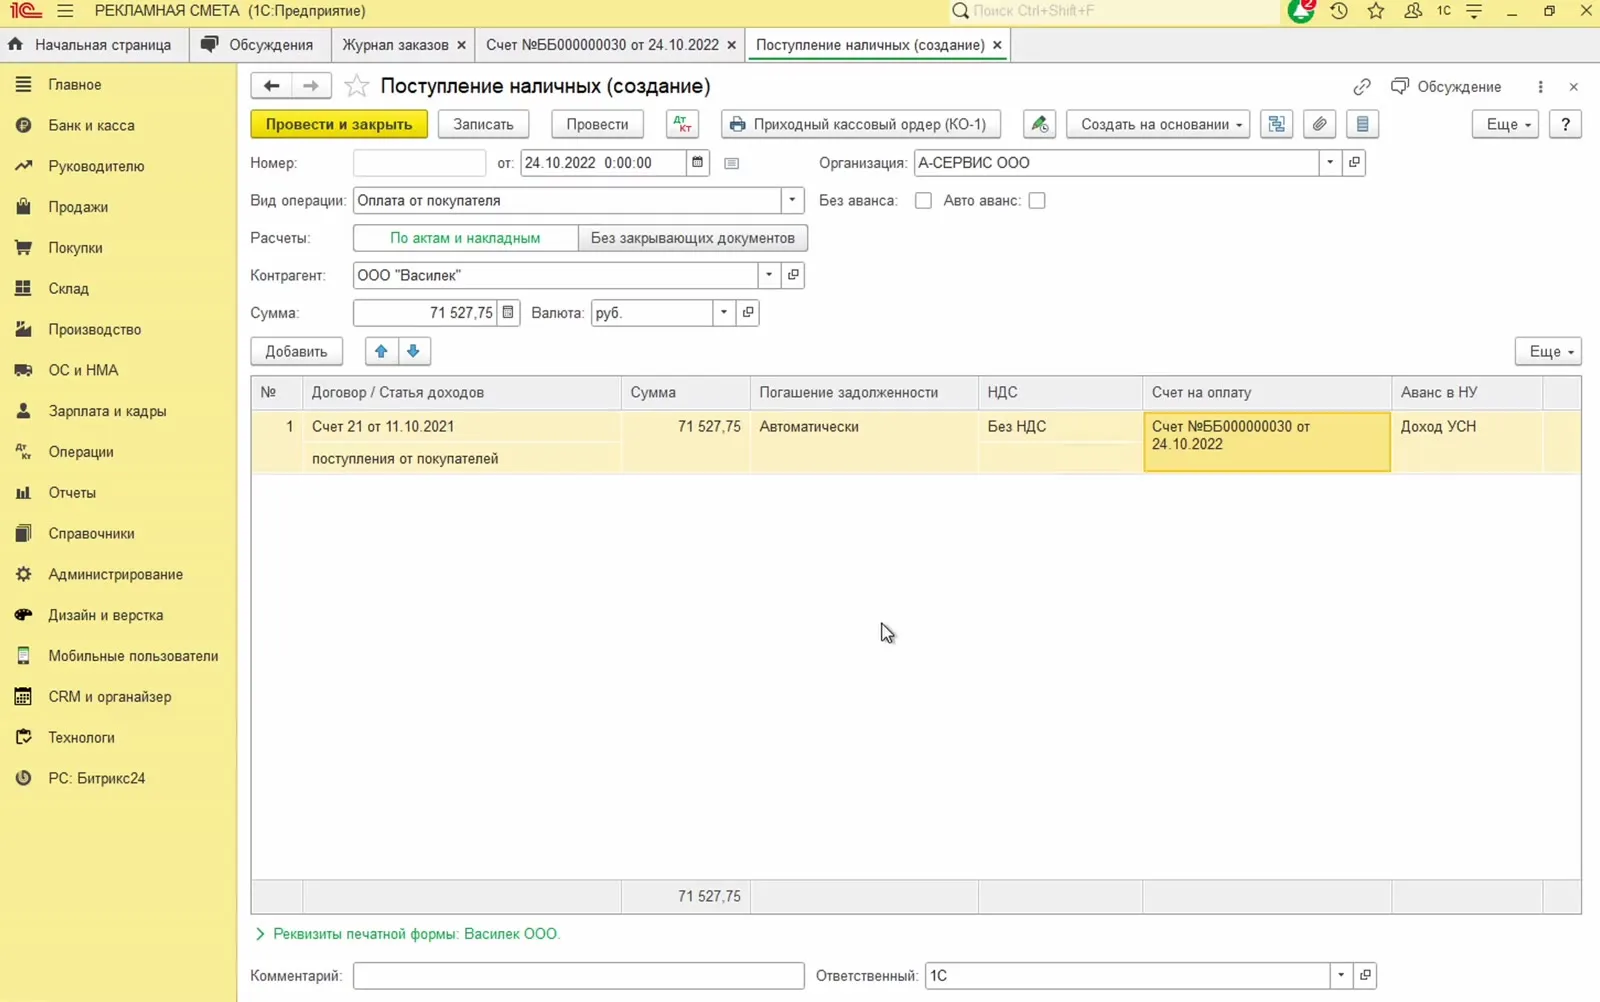Expand the Контрагент dropdown arrow
The width and height of the screenshot is (1600, 1002).
769,275
